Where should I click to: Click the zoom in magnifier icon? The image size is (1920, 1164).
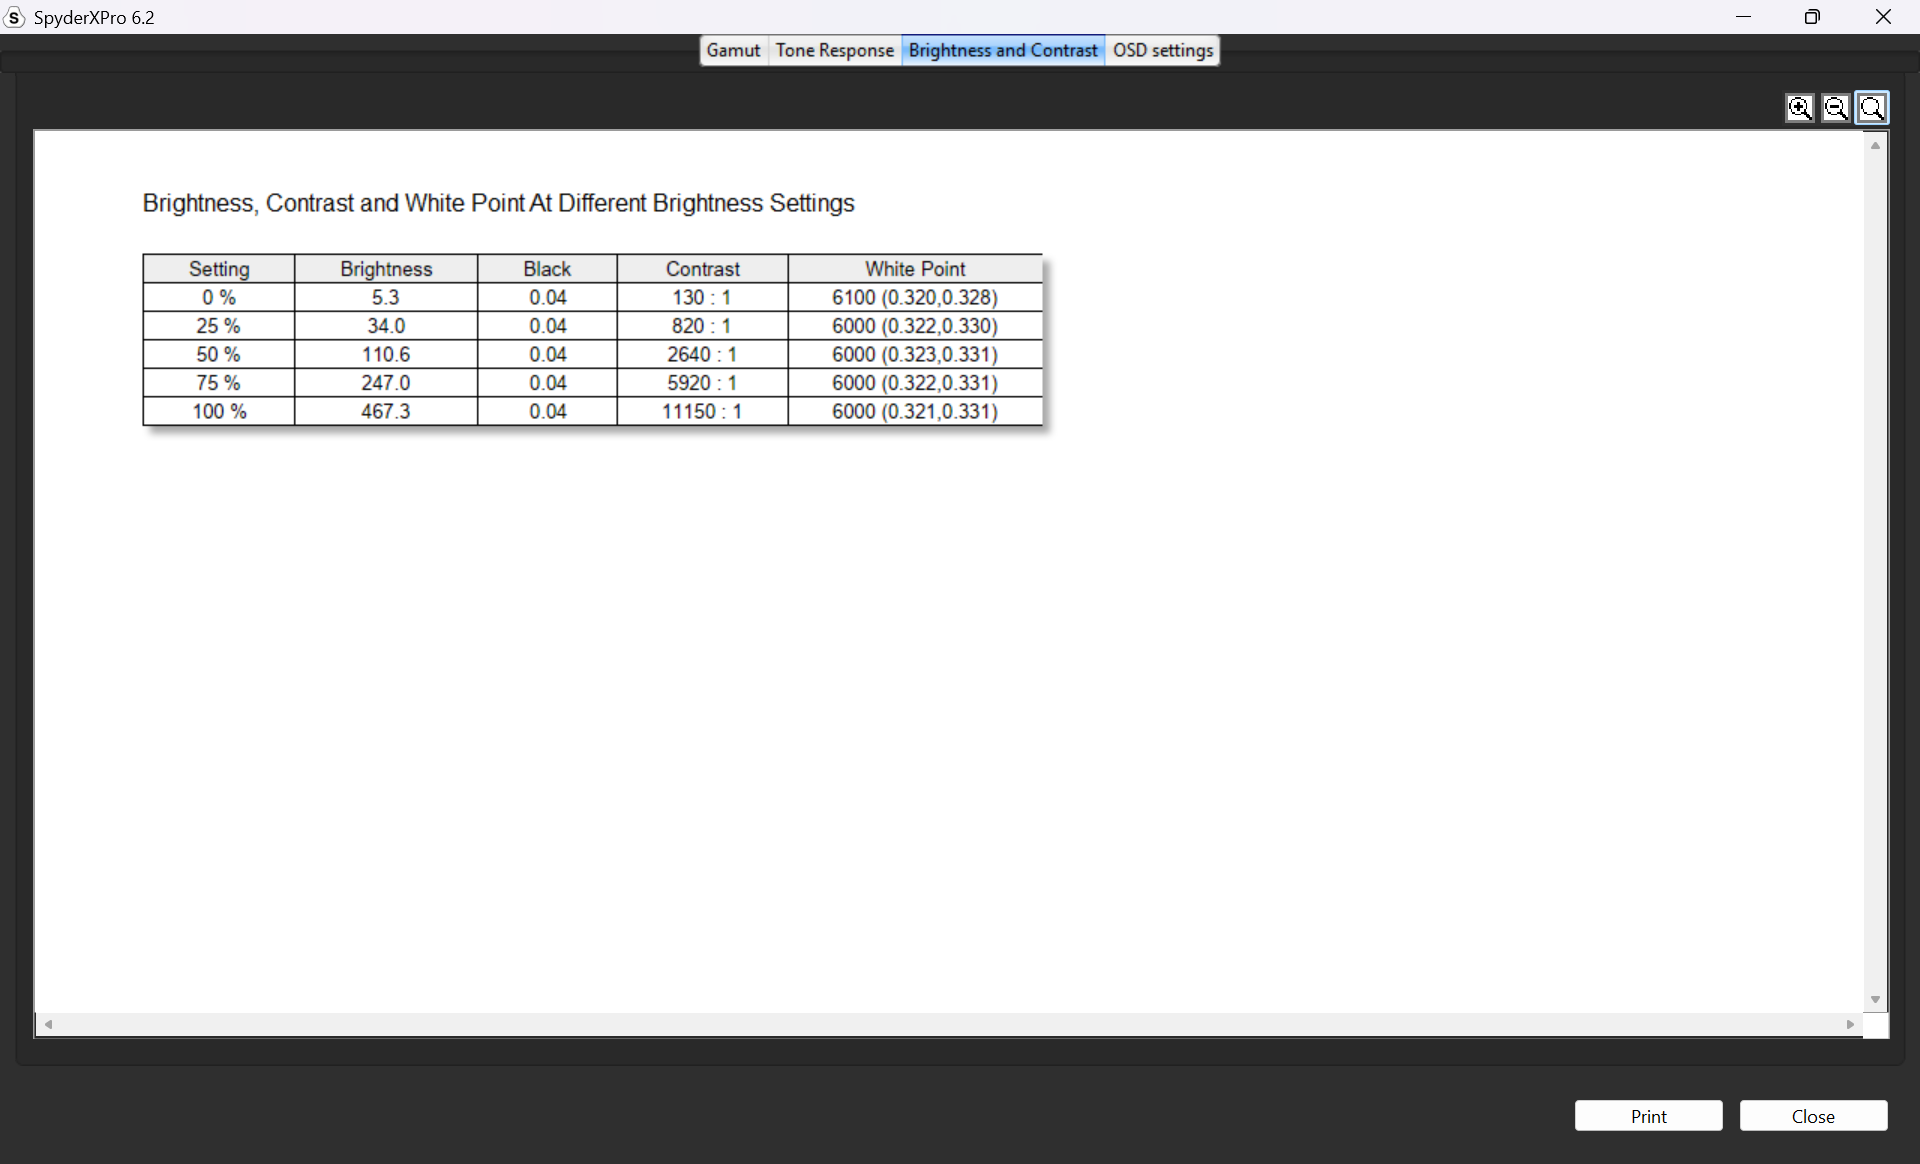click(1799, 108)
